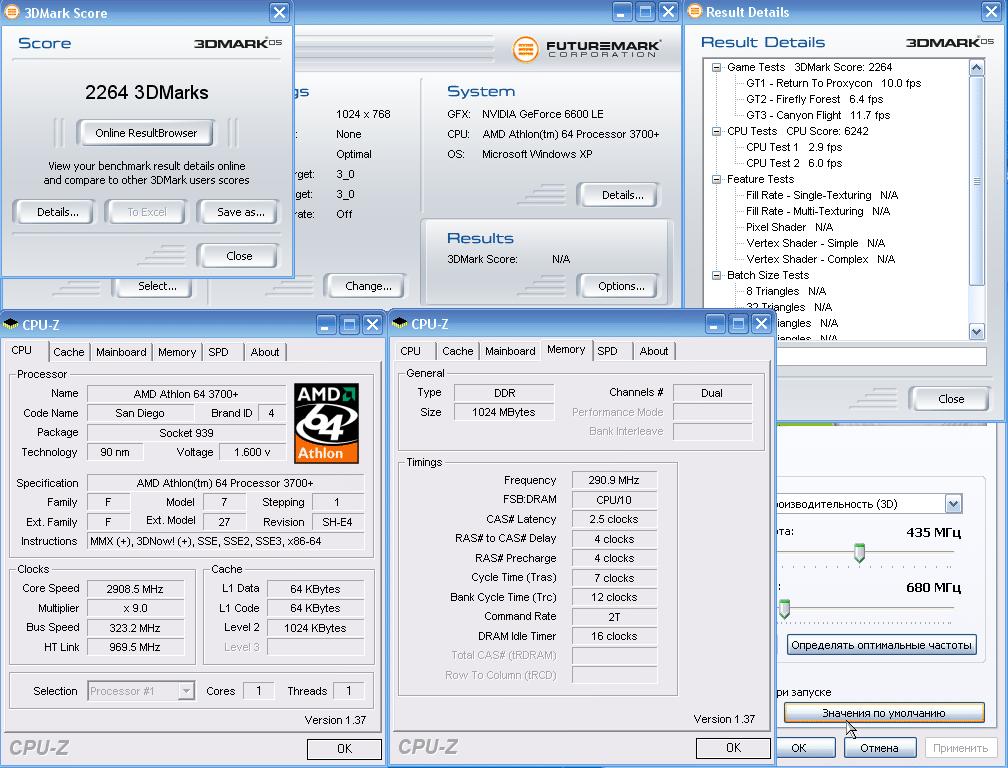Collapse the Batch Size Tests node
The height and width of the screenshot is (768, 1008).
[x=716, y=275]
